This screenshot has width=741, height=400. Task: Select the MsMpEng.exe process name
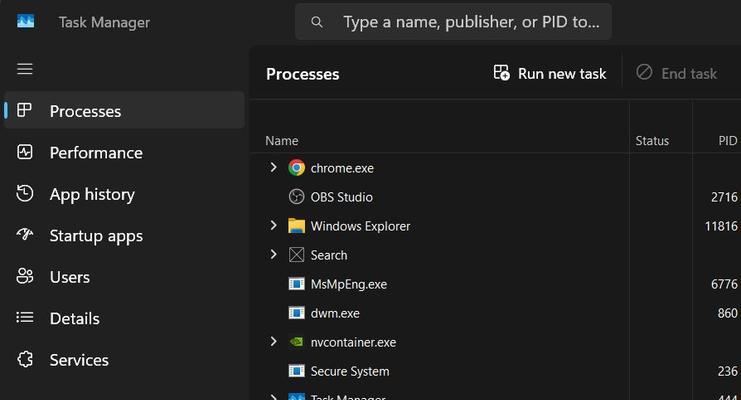(x=349, y=284)
